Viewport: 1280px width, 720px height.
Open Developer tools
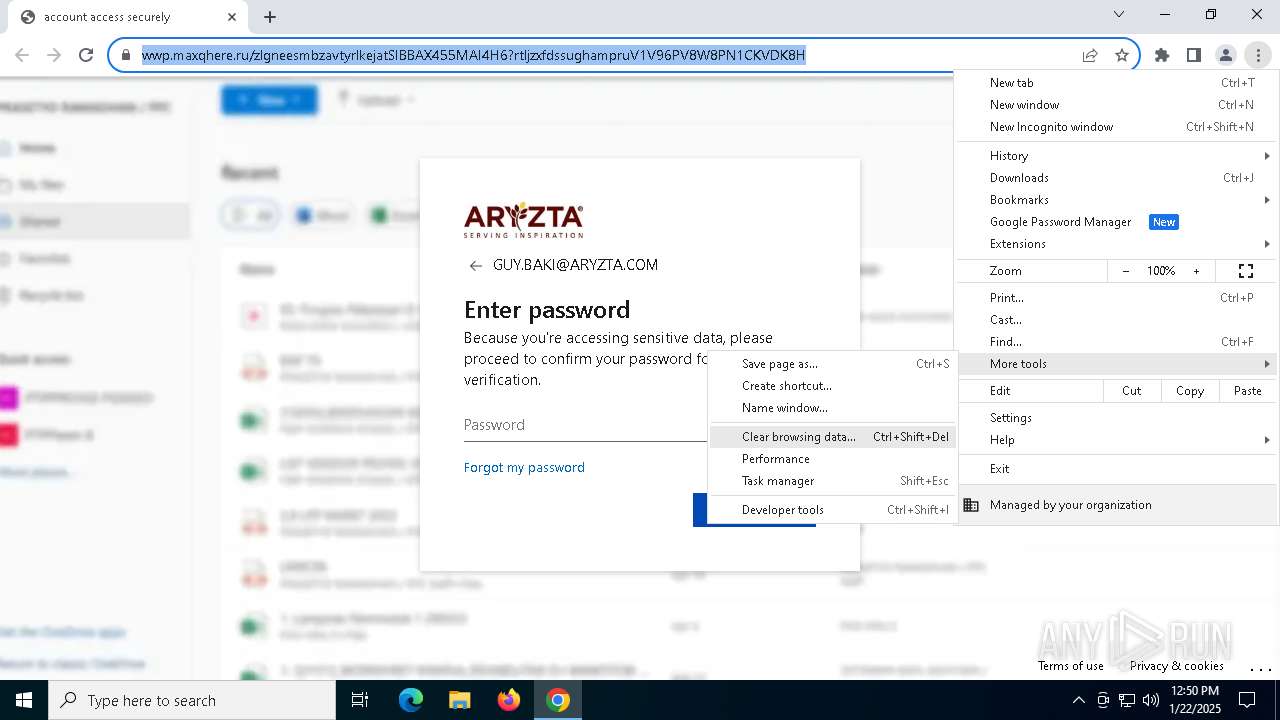(832, 510)
